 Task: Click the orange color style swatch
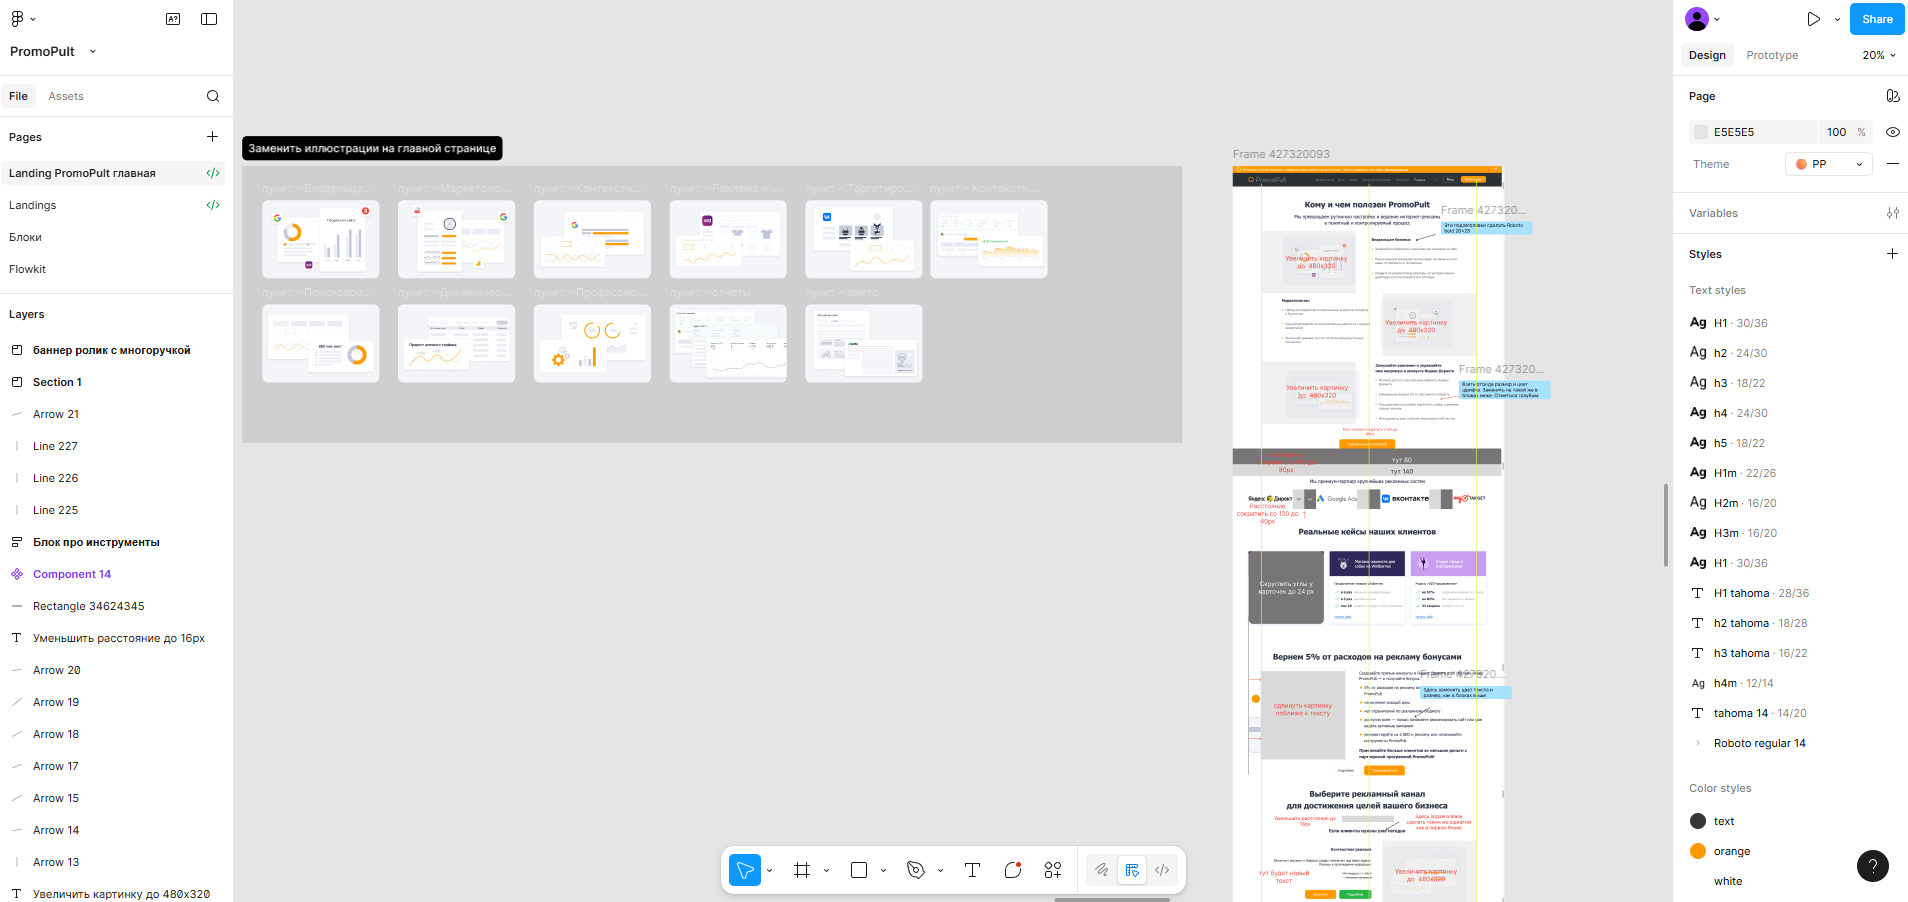point(1698,851)
